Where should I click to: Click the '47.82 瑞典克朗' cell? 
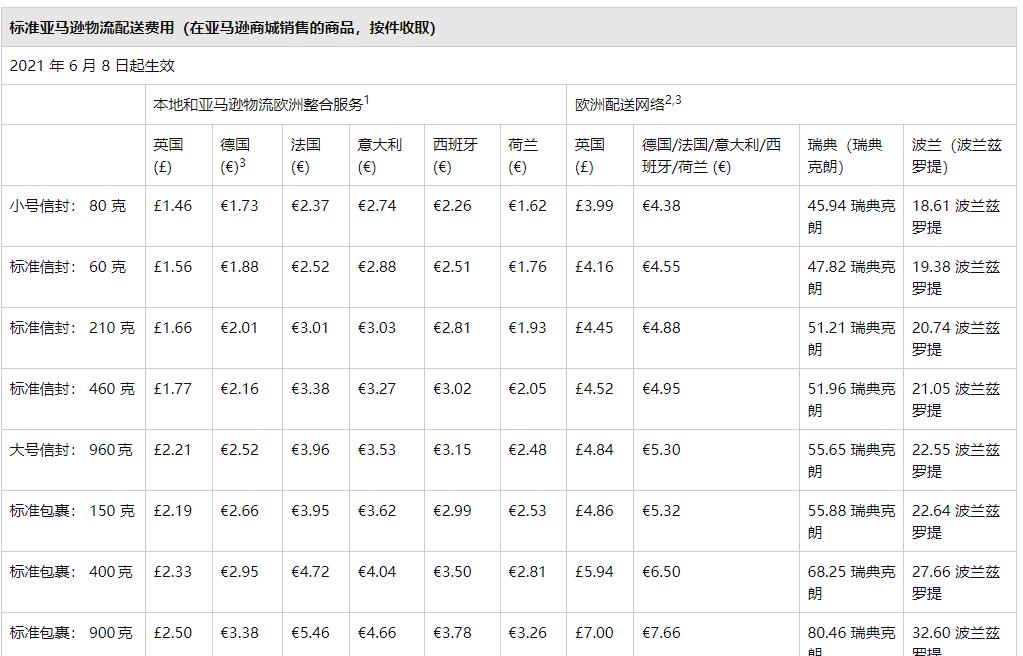(x=851, y=277)
